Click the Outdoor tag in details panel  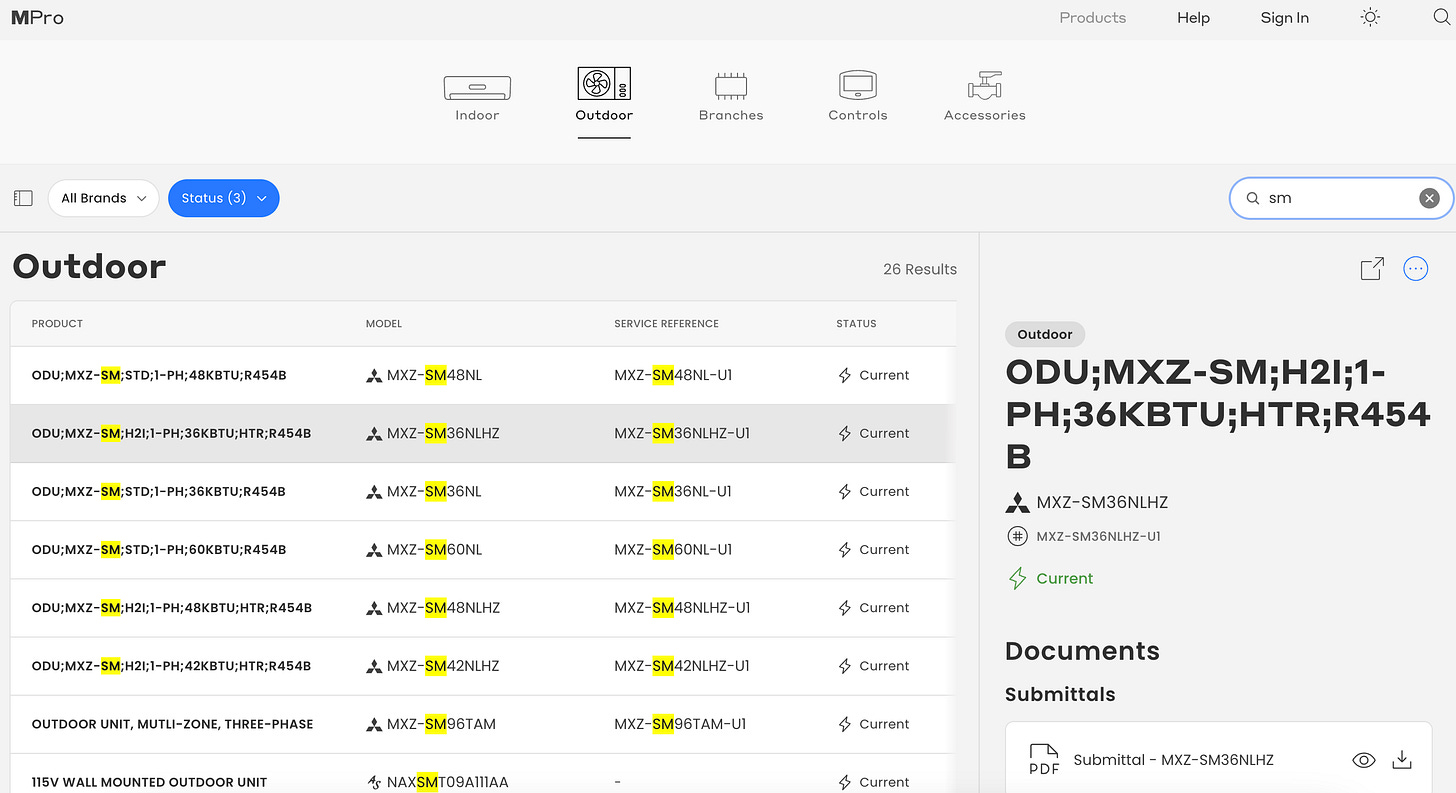point(1045,335)
